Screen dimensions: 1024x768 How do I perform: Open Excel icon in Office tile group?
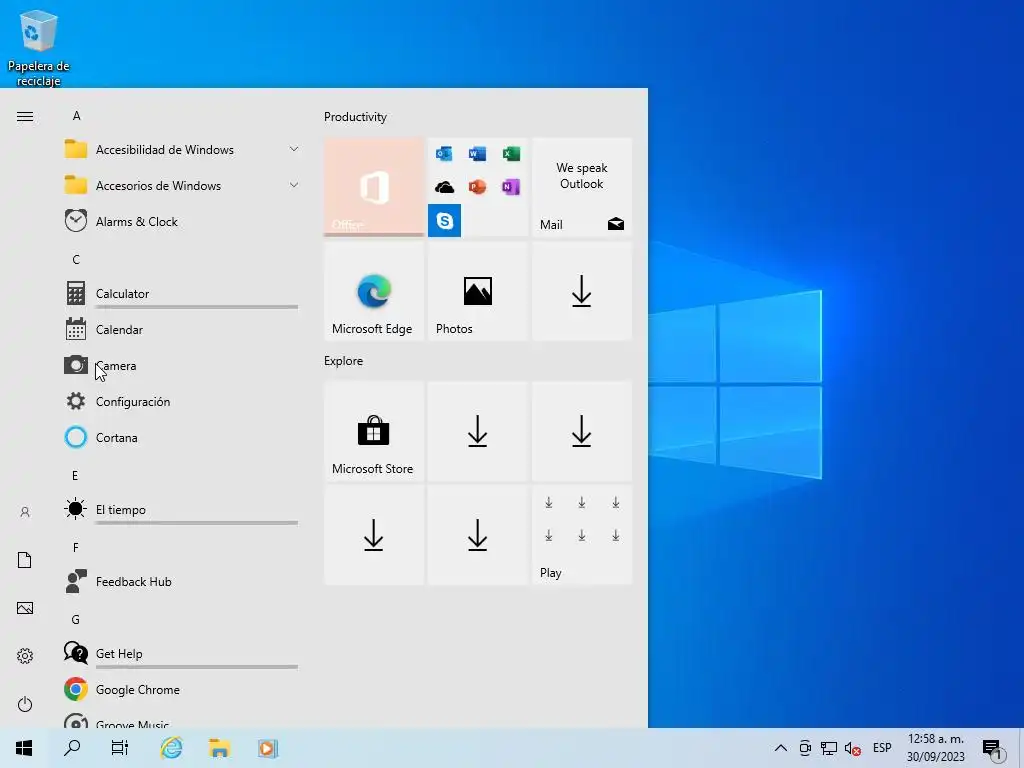point(511,153)
